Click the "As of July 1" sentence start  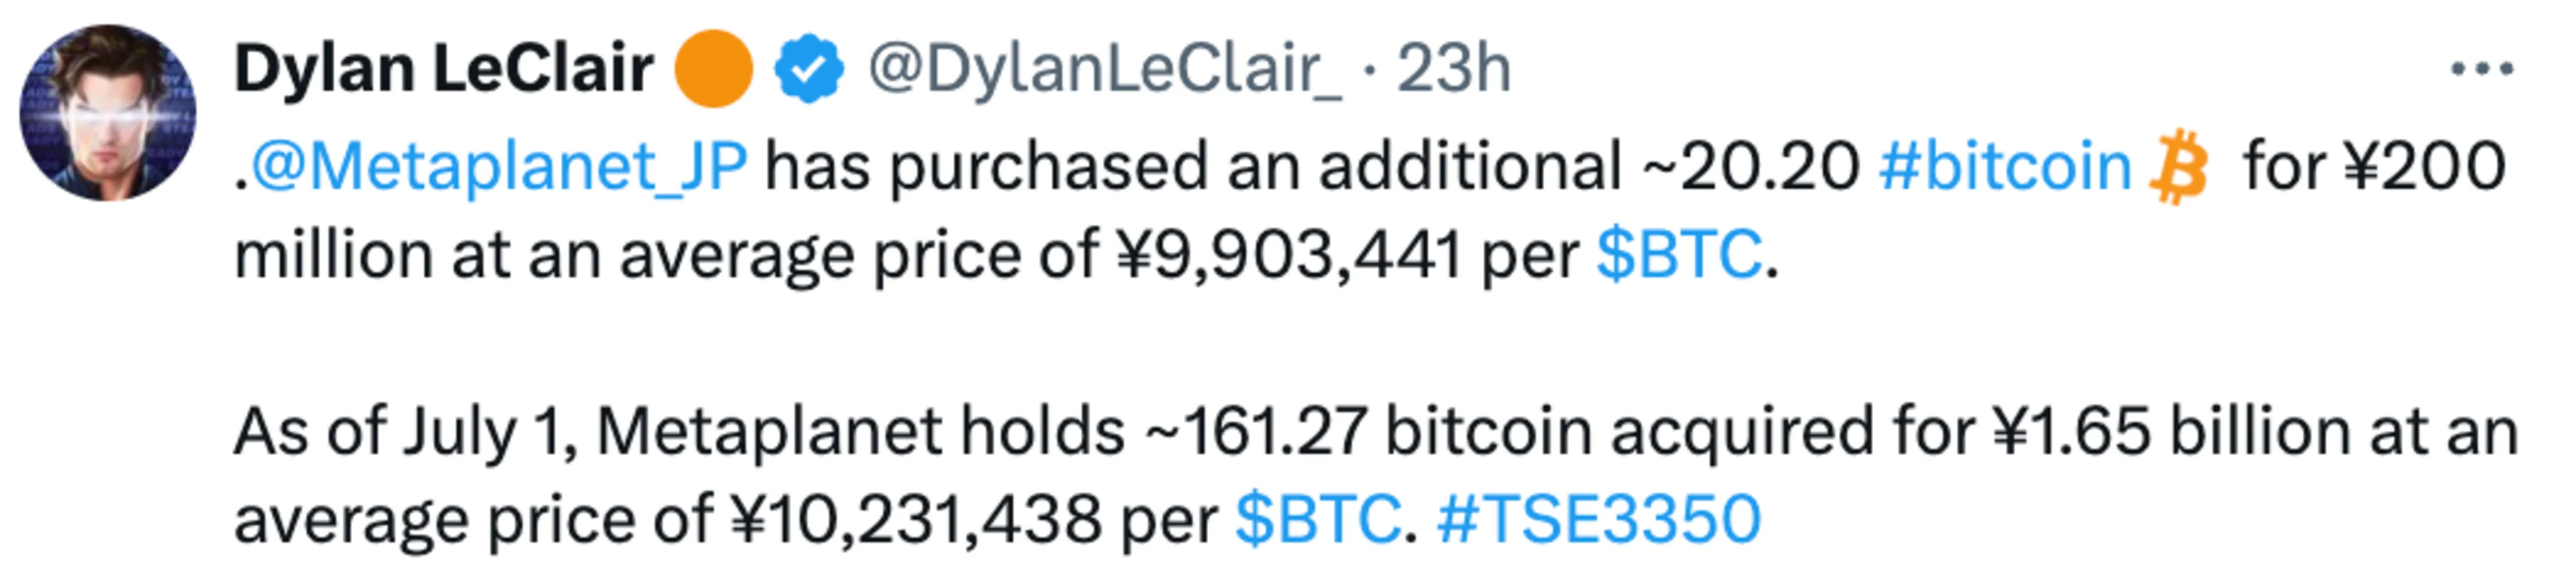[x=405, y=432]
